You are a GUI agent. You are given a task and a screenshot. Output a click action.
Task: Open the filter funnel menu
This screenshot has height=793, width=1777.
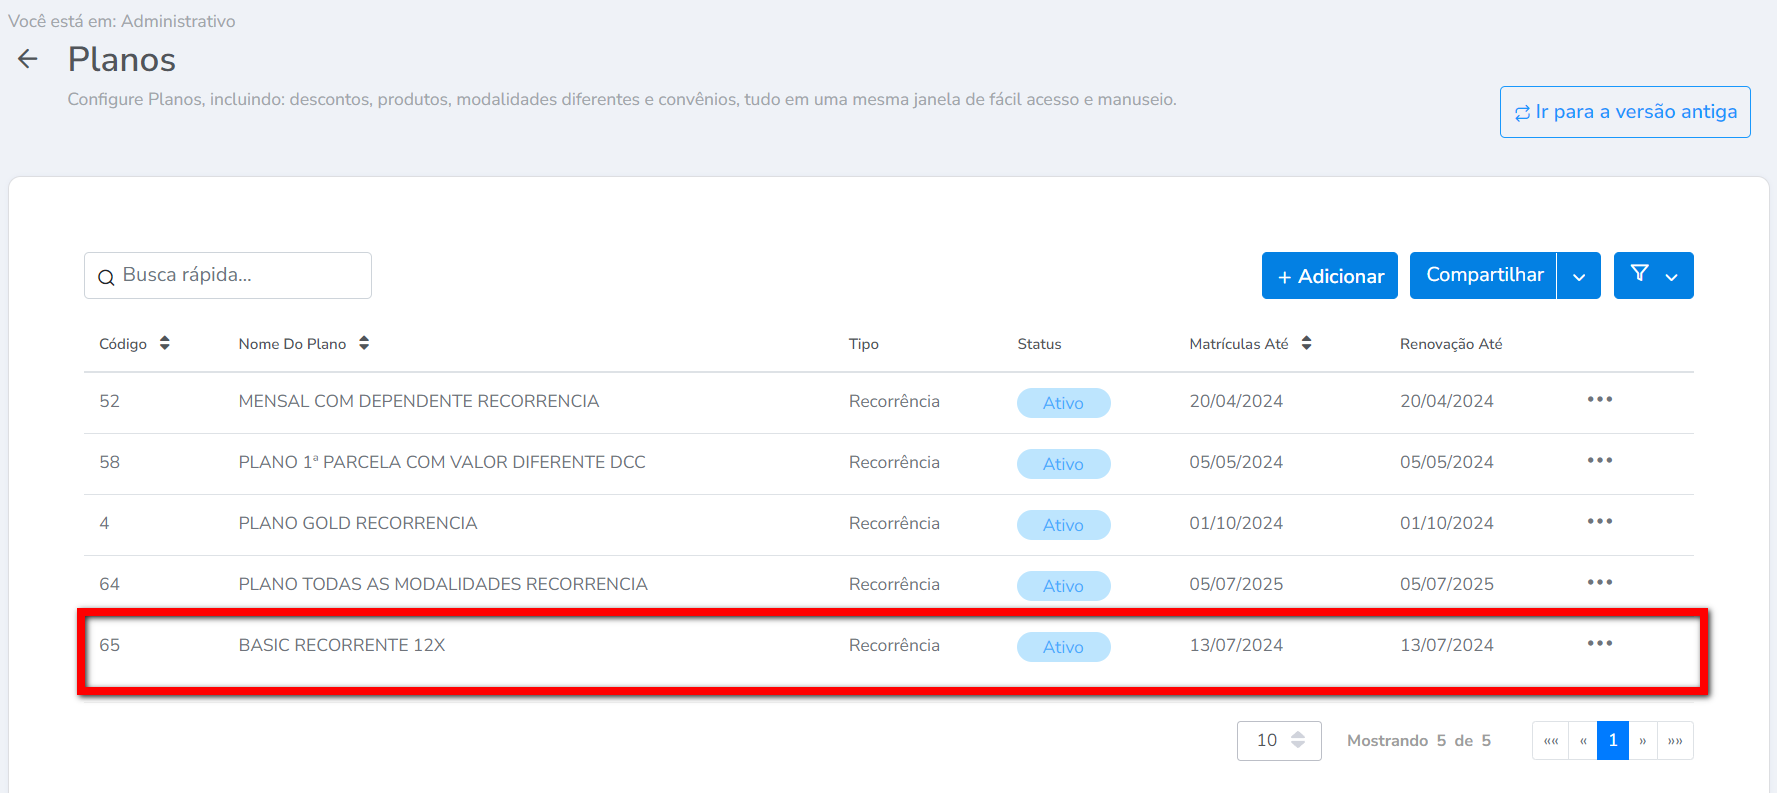(x=1652, y=275)
